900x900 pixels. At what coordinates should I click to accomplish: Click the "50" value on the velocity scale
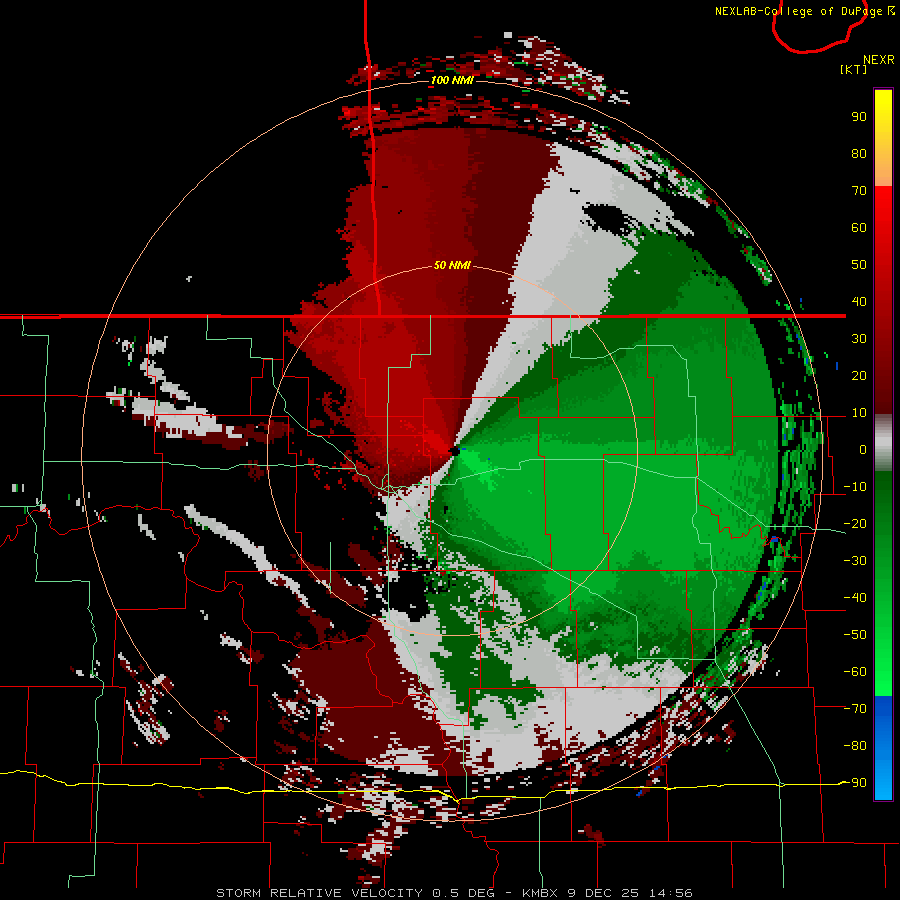click(x=859, y=265)
